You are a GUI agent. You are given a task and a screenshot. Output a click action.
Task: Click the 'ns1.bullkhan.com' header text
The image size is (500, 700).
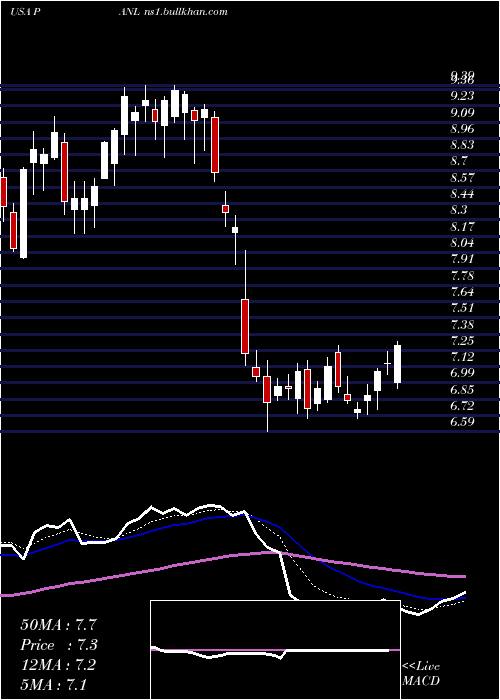pyautogui.click(x=185, y=12)
